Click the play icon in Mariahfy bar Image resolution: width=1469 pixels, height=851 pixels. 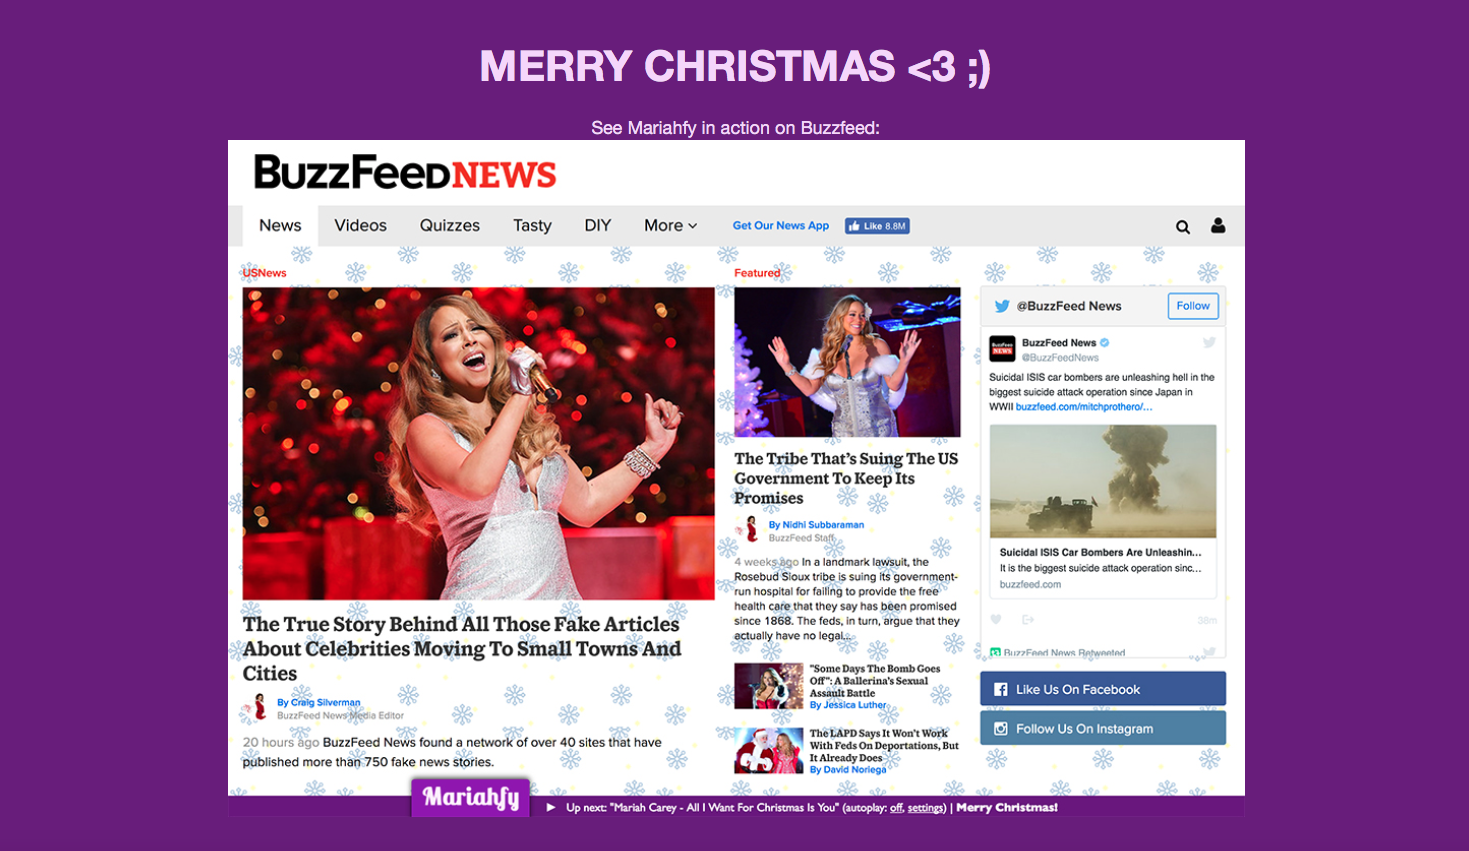tap(551, 807)
